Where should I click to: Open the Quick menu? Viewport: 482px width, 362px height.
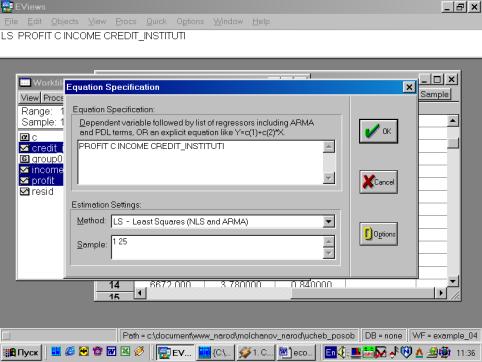[156, 21]
